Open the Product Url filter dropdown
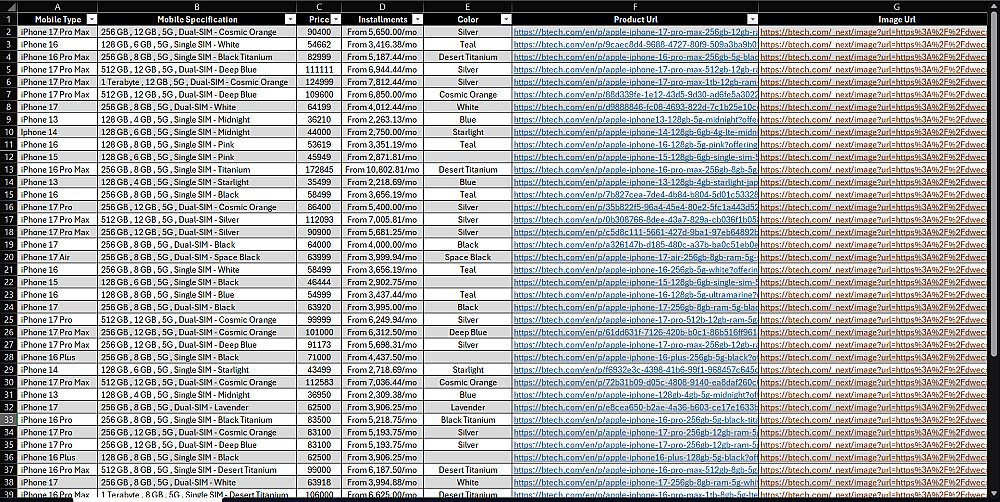 click(x=753, y=20)
